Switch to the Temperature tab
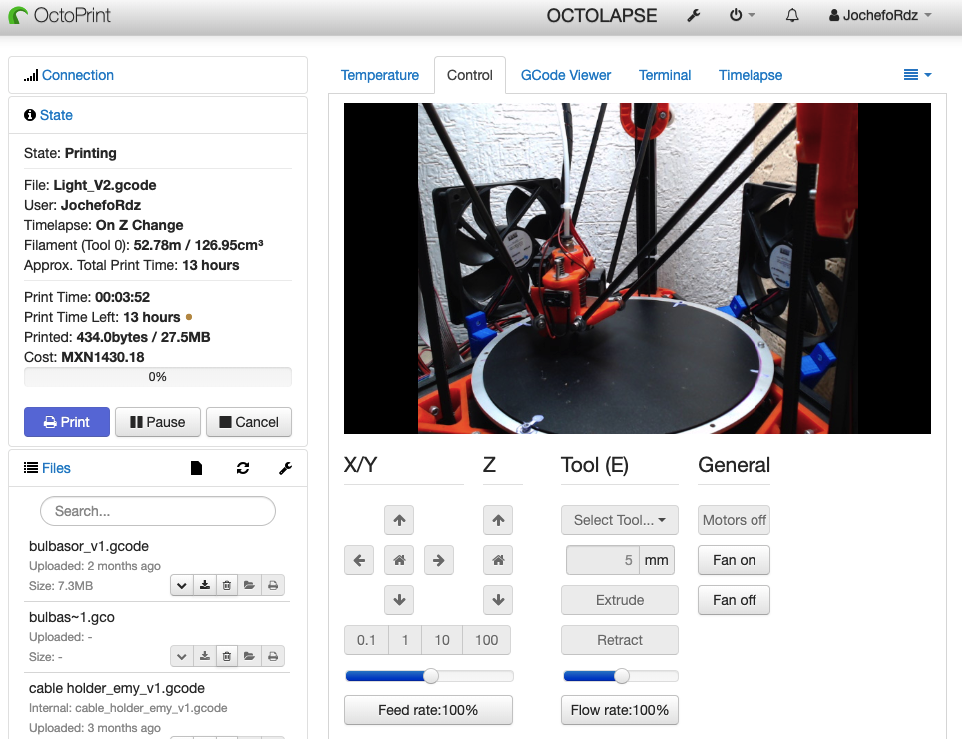The height and width of the screenshot is (739, 962). coord(380,75)
